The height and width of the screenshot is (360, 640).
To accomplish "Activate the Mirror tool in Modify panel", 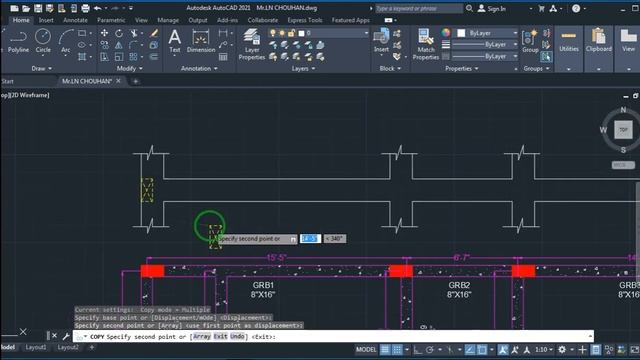I will click(119, 45).
